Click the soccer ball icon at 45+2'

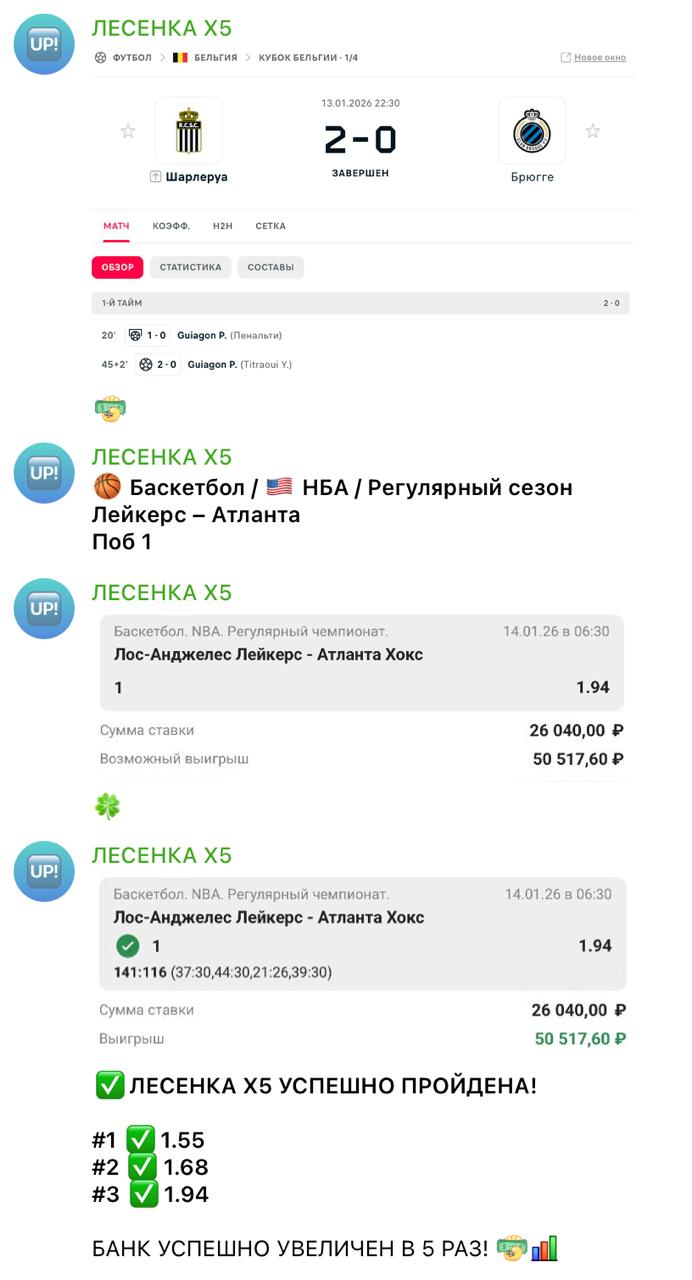145,365
